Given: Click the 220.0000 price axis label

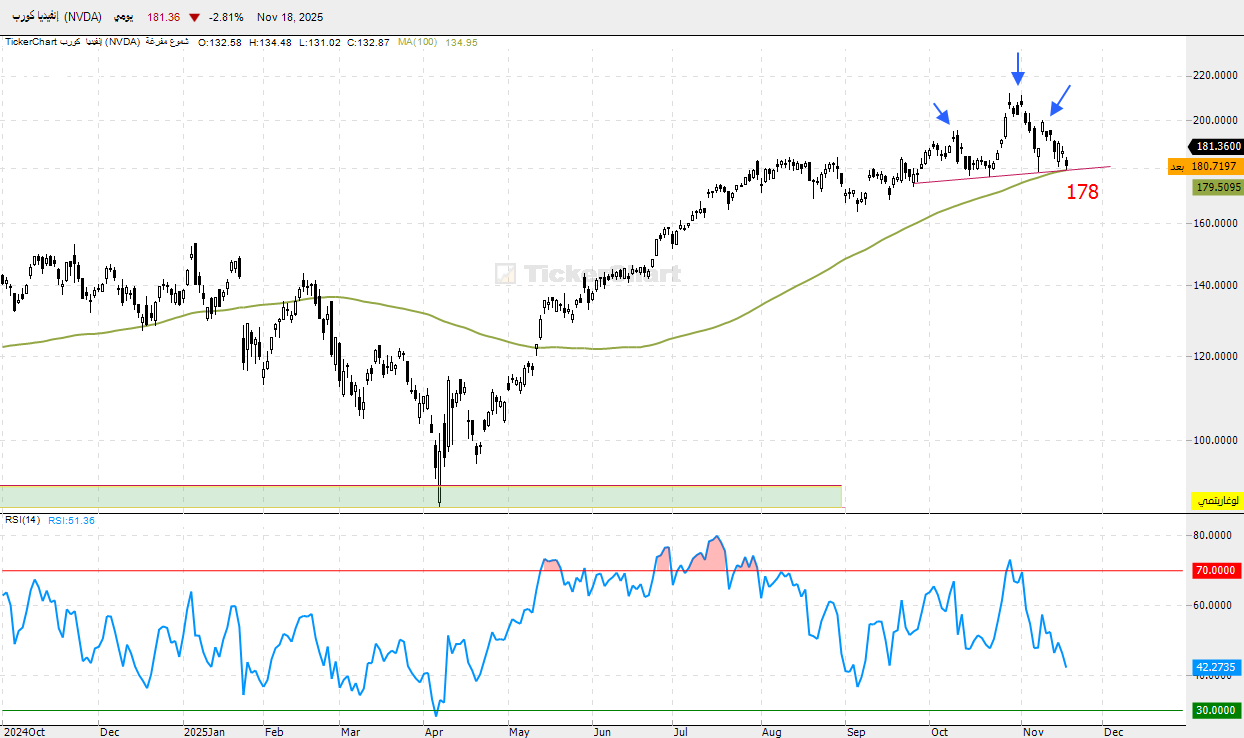Looking at the screenshot, I should [x=1216, y=75].
